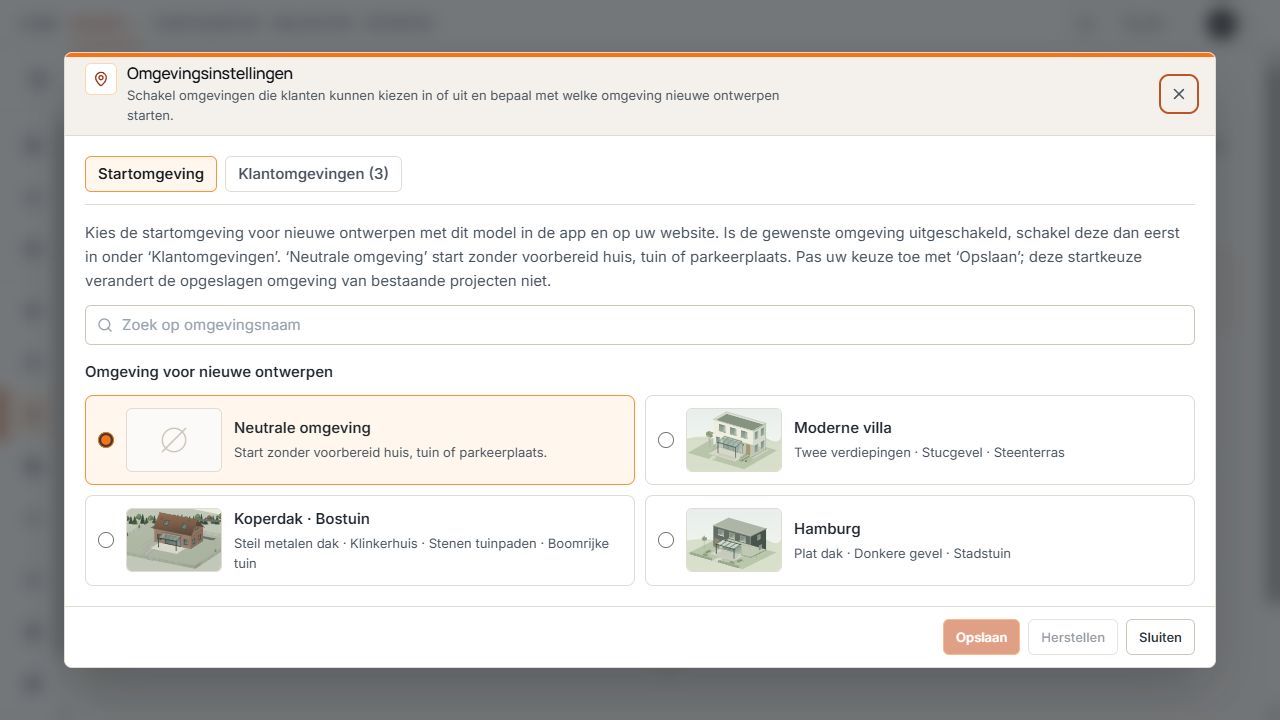Image resolution: width=1280 pixels, height=720 pixels.
Task: Click the 'Moderne villa' title text
Action: coord(843,428)
